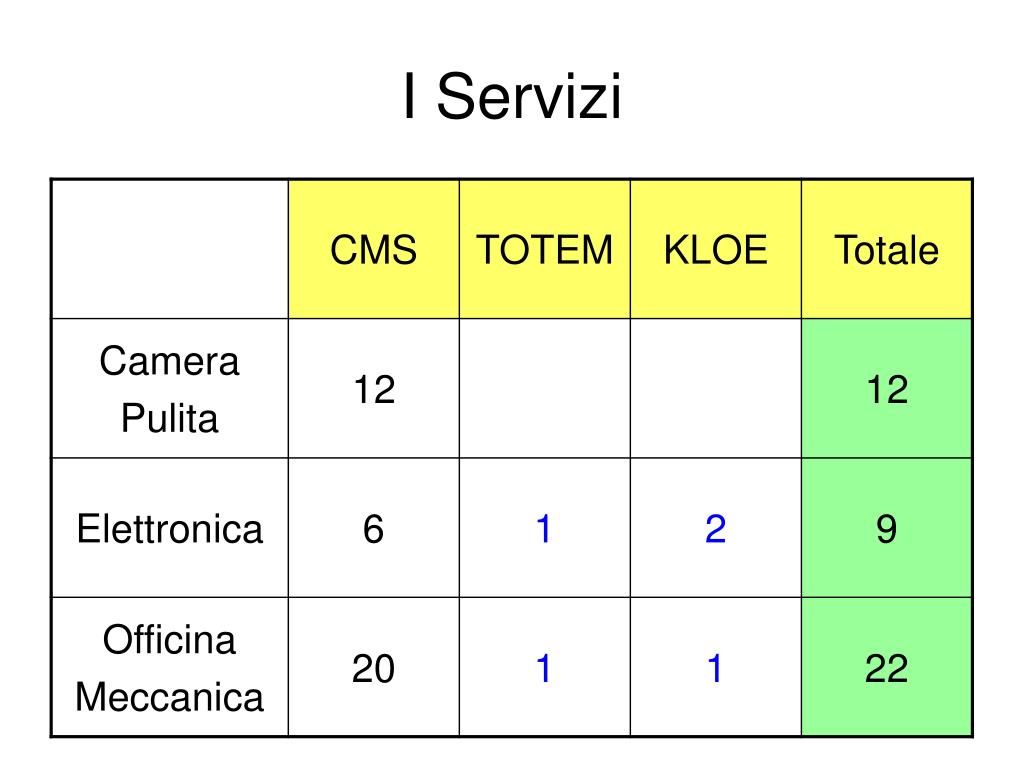Select the TOTEM column header
1024x768 pixels.
pyautogui.click(x=545, y=249)
